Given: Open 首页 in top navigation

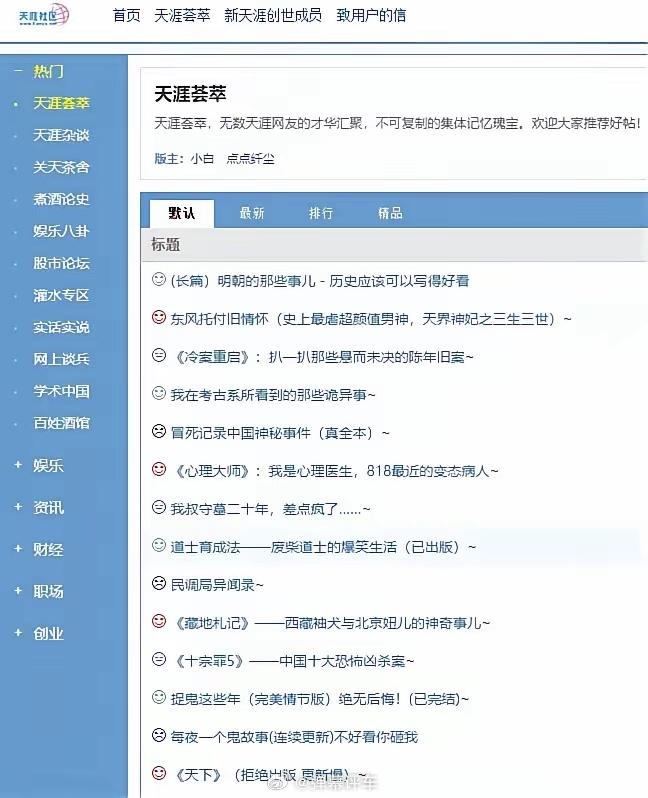Looking at the screenshot, I should pyautogui.click(x=126, y=16).
